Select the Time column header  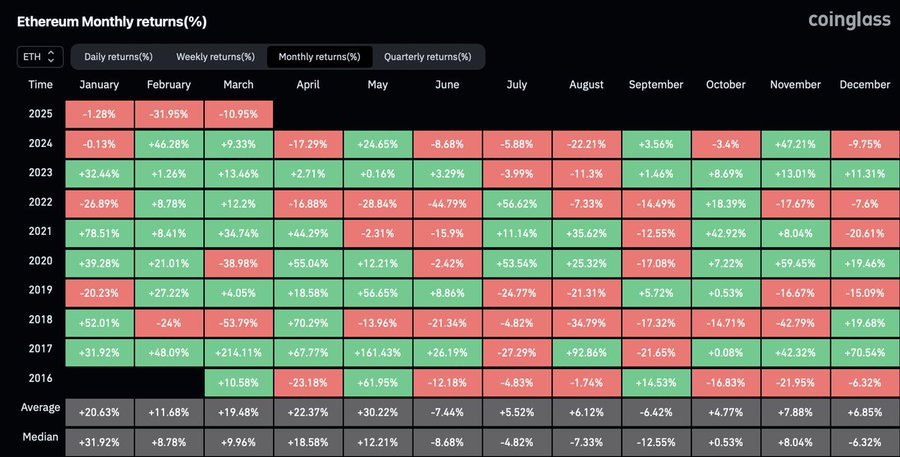41,86
